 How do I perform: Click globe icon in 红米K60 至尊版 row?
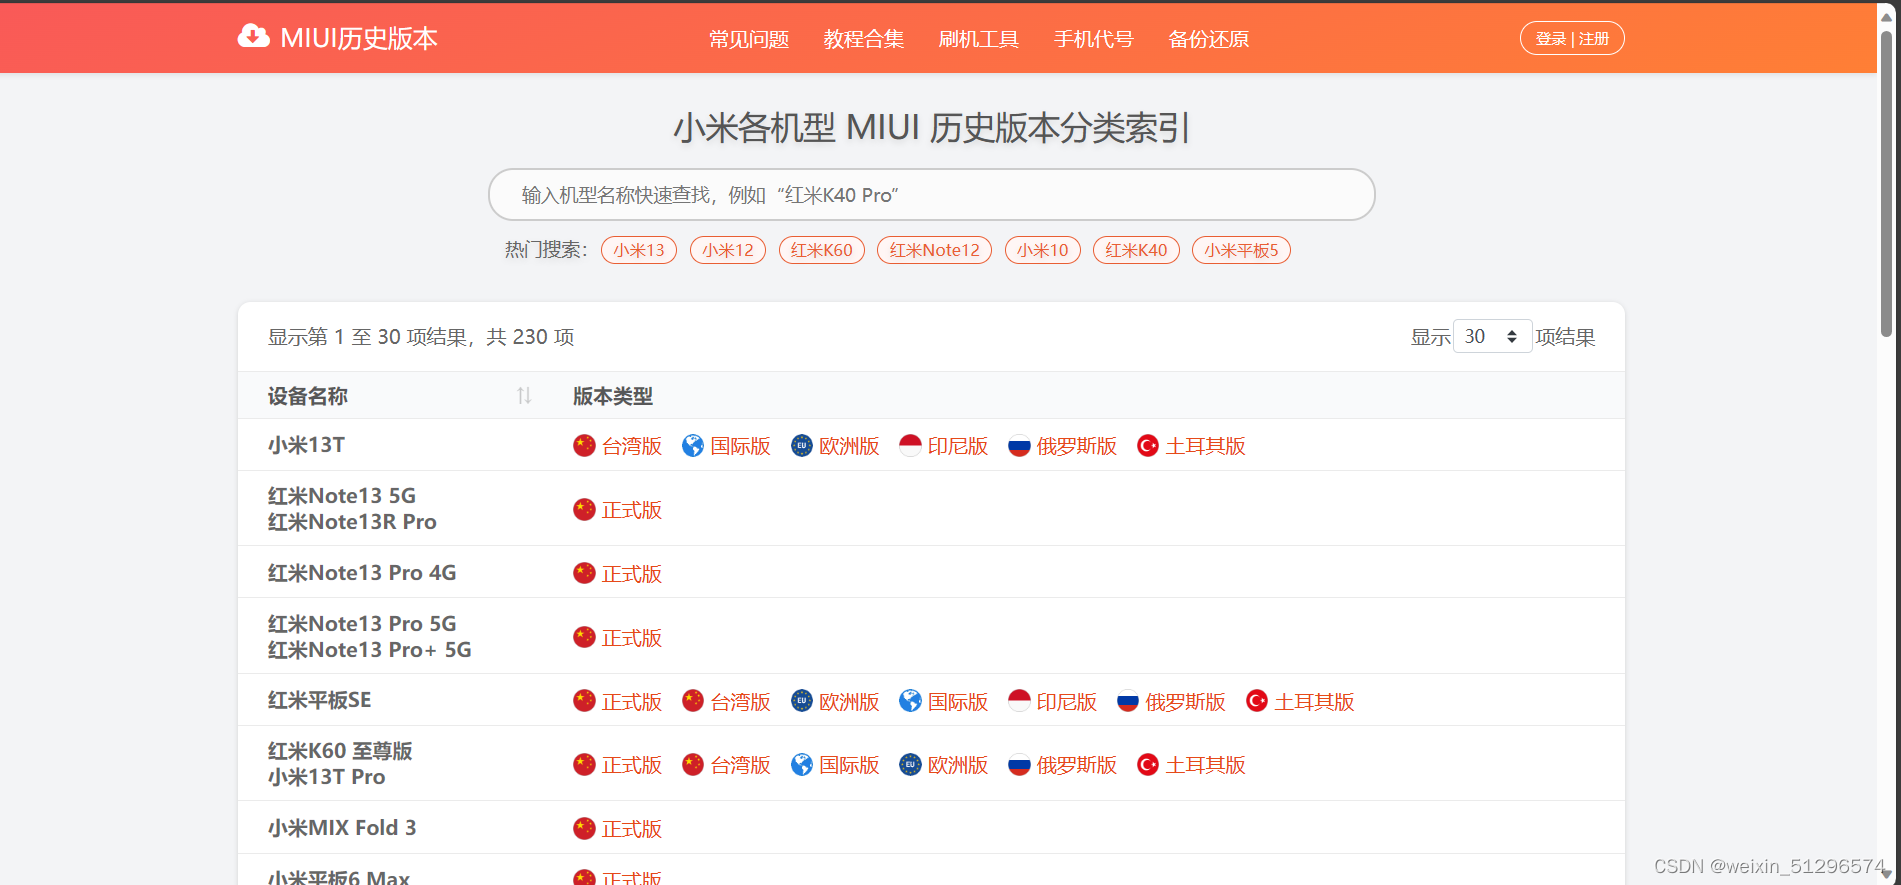tap(802, 765)
